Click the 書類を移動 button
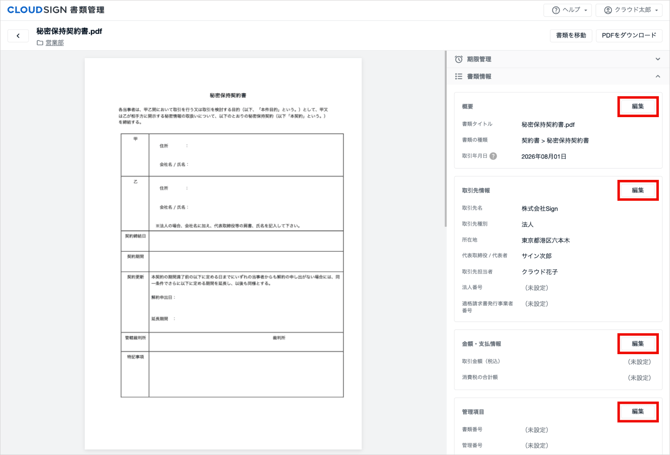The image size is (670, 455). click(571, 35)
